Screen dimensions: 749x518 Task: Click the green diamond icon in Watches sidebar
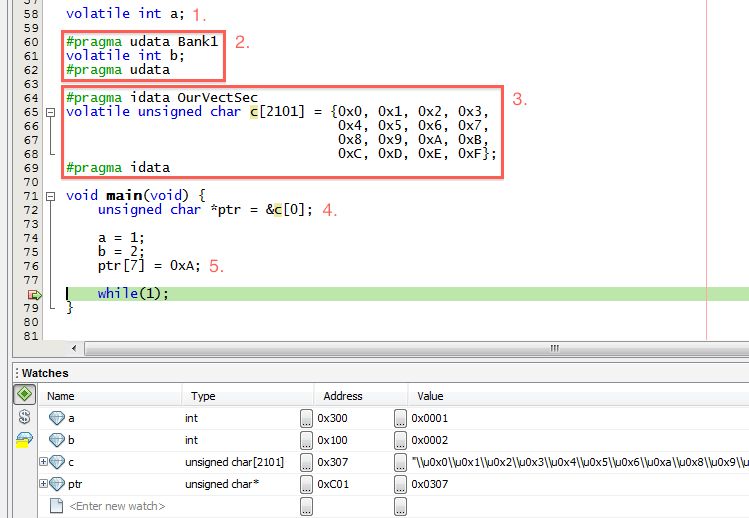point(23,395)
